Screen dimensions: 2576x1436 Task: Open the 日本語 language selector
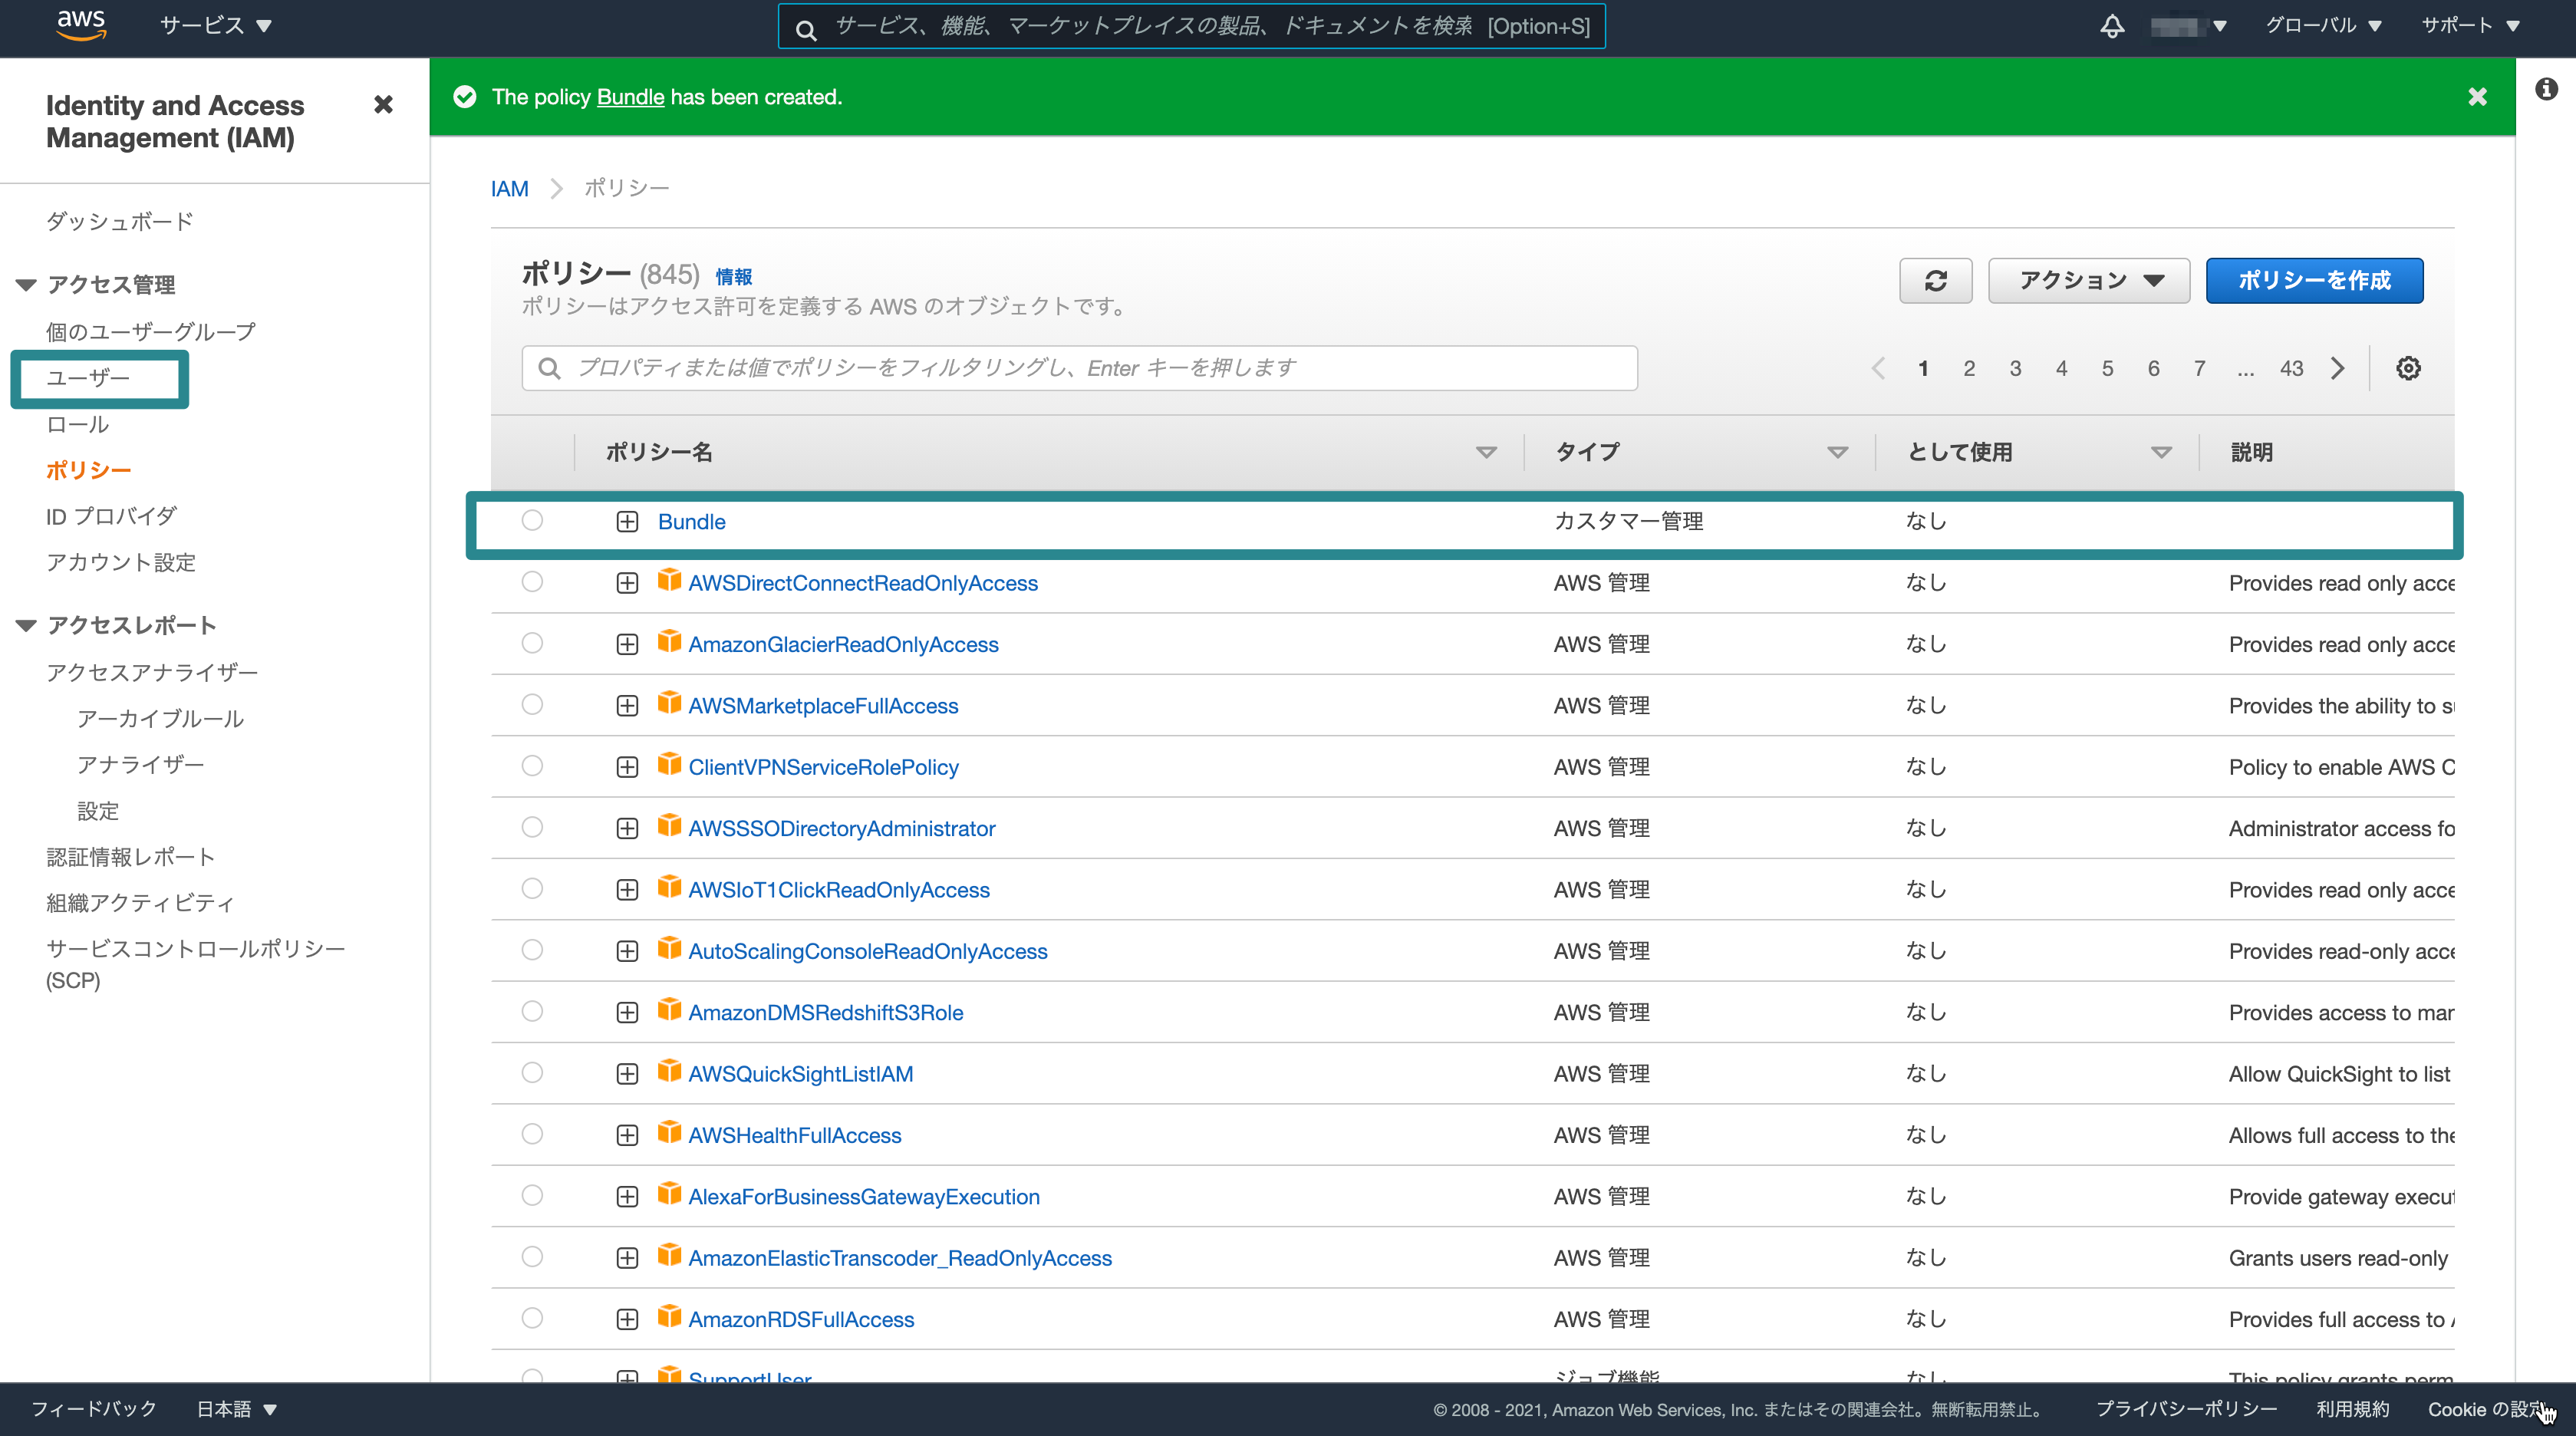tap(236, 1409)
